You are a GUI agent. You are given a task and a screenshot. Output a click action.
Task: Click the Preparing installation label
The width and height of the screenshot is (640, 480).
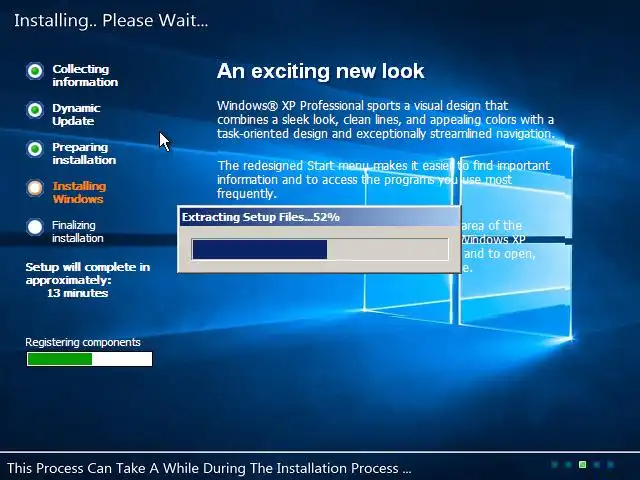tap(84, 153)
